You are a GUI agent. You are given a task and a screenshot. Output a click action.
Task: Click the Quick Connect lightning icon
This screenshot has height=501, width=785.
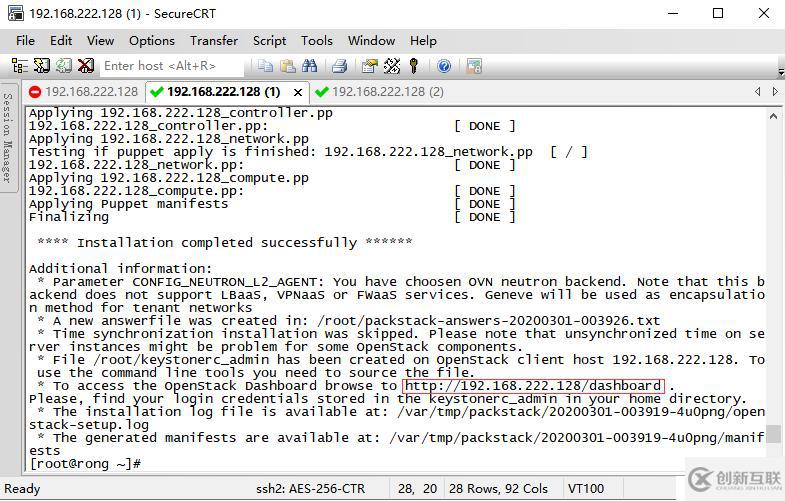42,66
